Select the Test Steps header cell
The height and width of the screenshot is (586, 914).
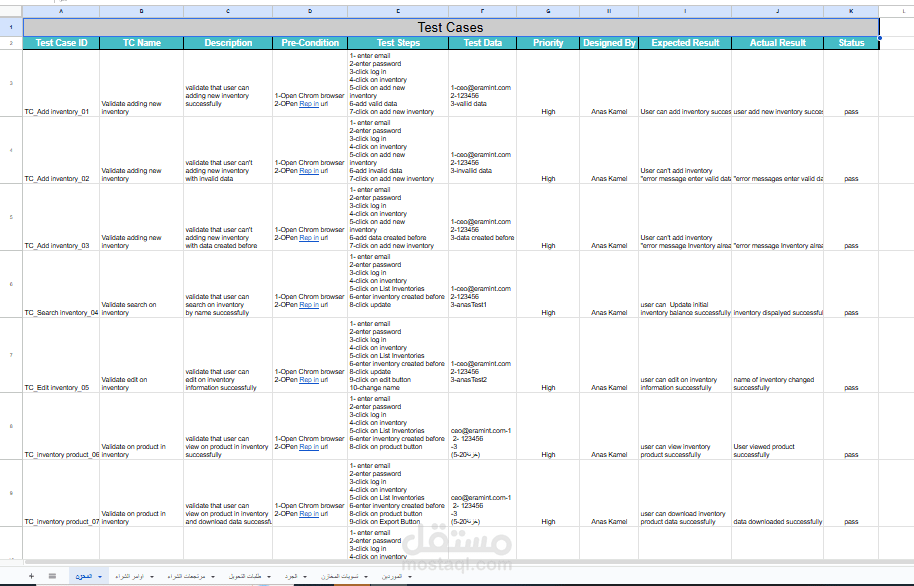click(x=398, y=43)
